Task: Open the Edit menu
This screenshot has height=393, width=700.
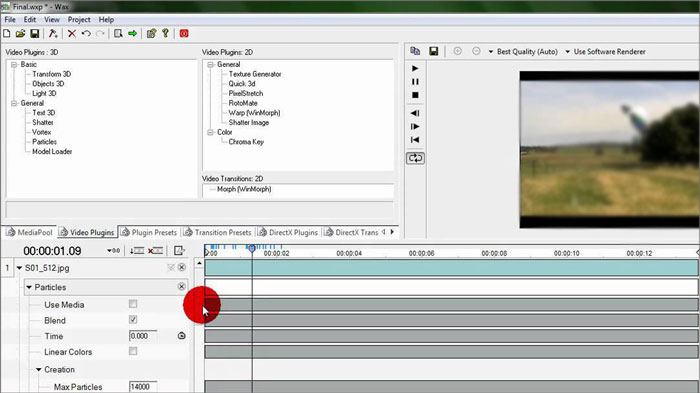Action: (x=29, y=20)
